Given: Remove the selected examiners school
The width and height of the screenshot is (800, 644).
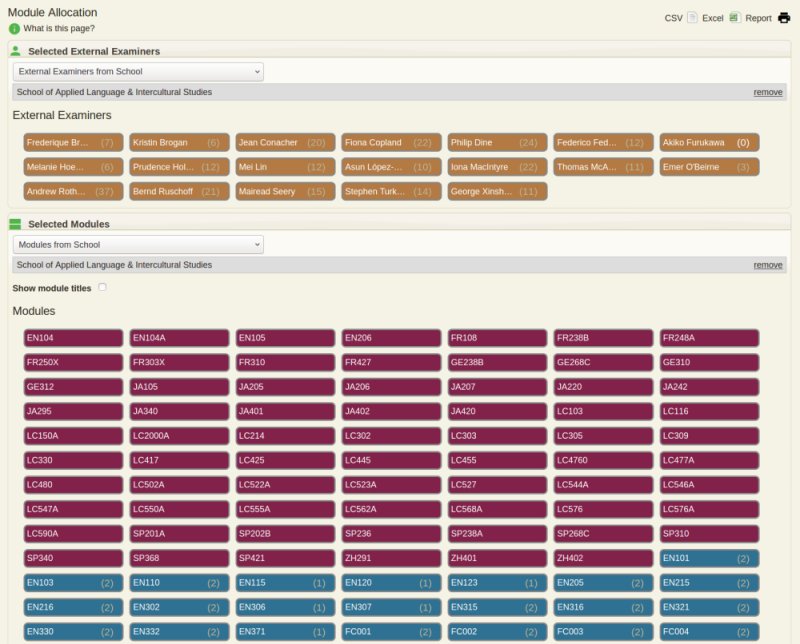Looking at the screenshot, I should [x=769, y=92].
